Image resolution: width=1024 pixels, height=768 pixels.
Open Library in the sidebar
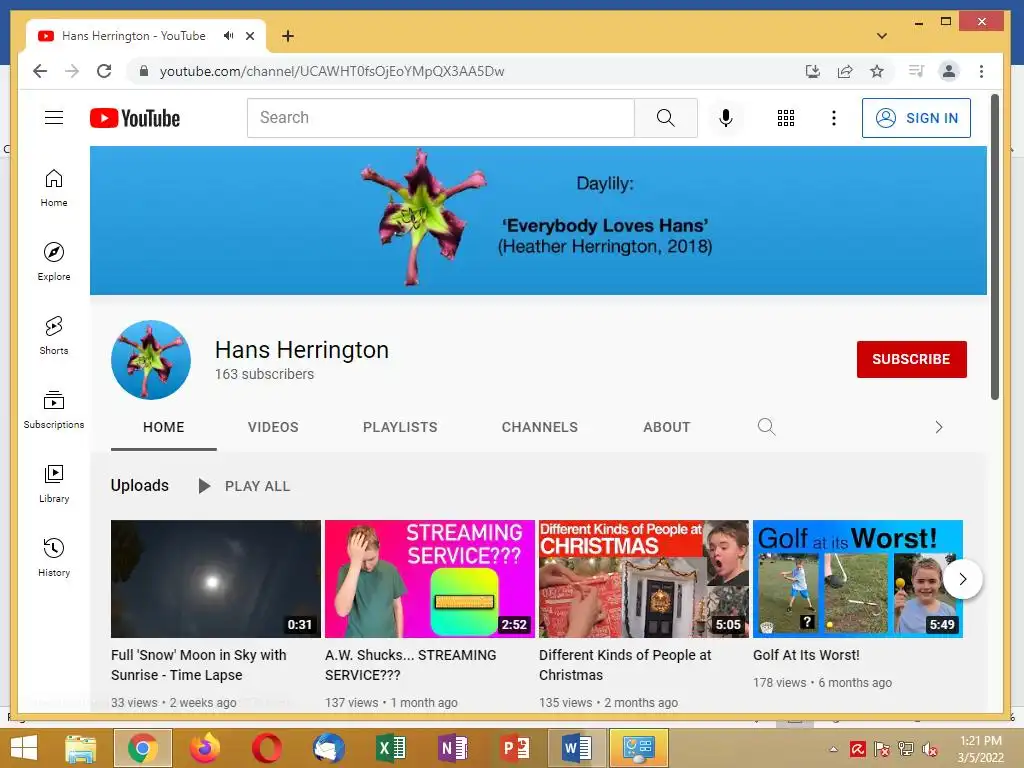[x=54, y=483]
